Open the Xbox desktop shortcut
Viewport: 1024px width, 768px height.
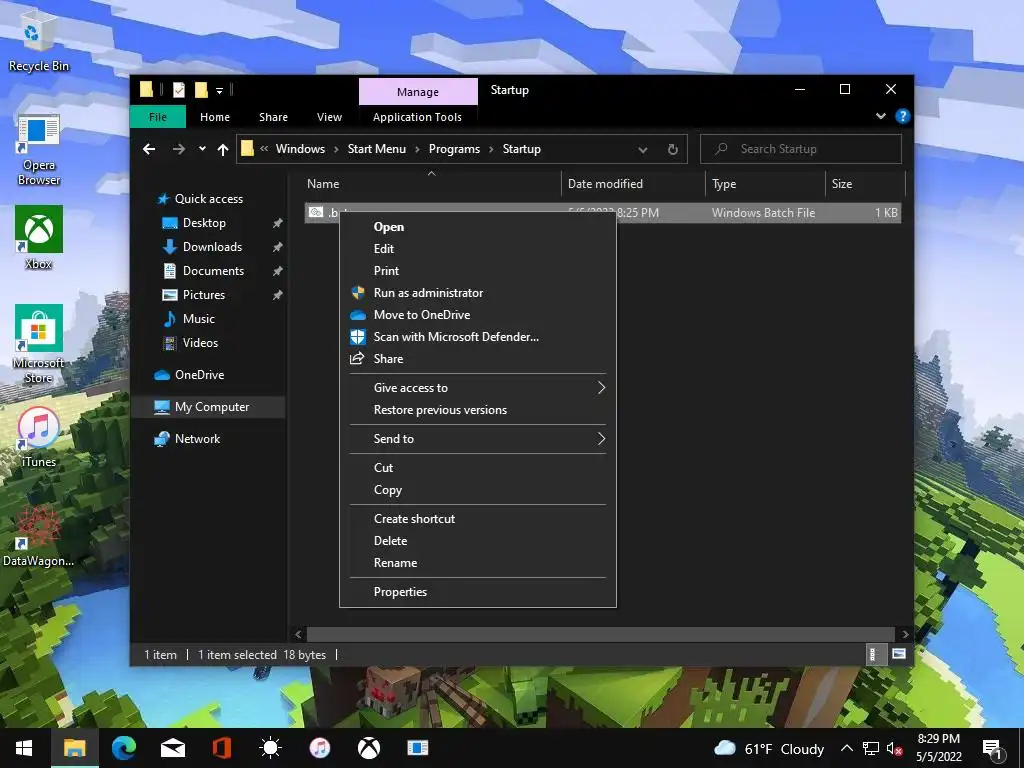click(39, 237)
